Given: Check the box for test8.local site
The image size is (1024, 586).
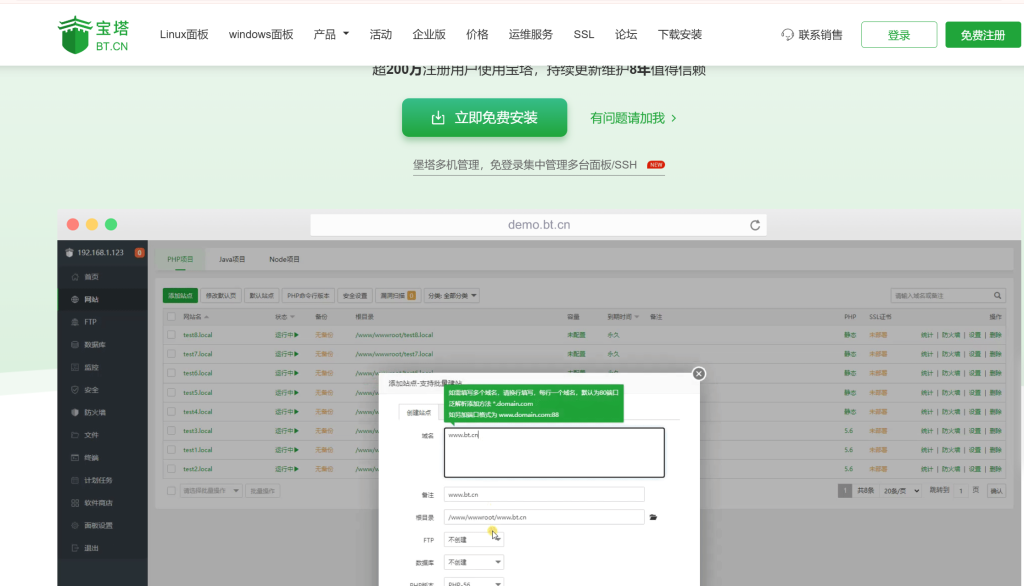Looking at the screenshot, I should point(171,334).
